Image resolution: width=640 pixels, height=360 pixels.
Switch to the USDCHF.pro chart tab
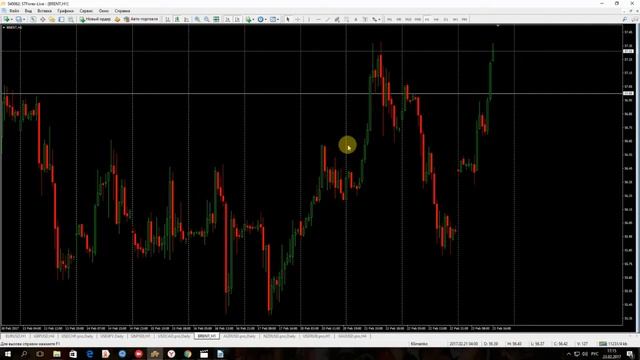point(77,336)
